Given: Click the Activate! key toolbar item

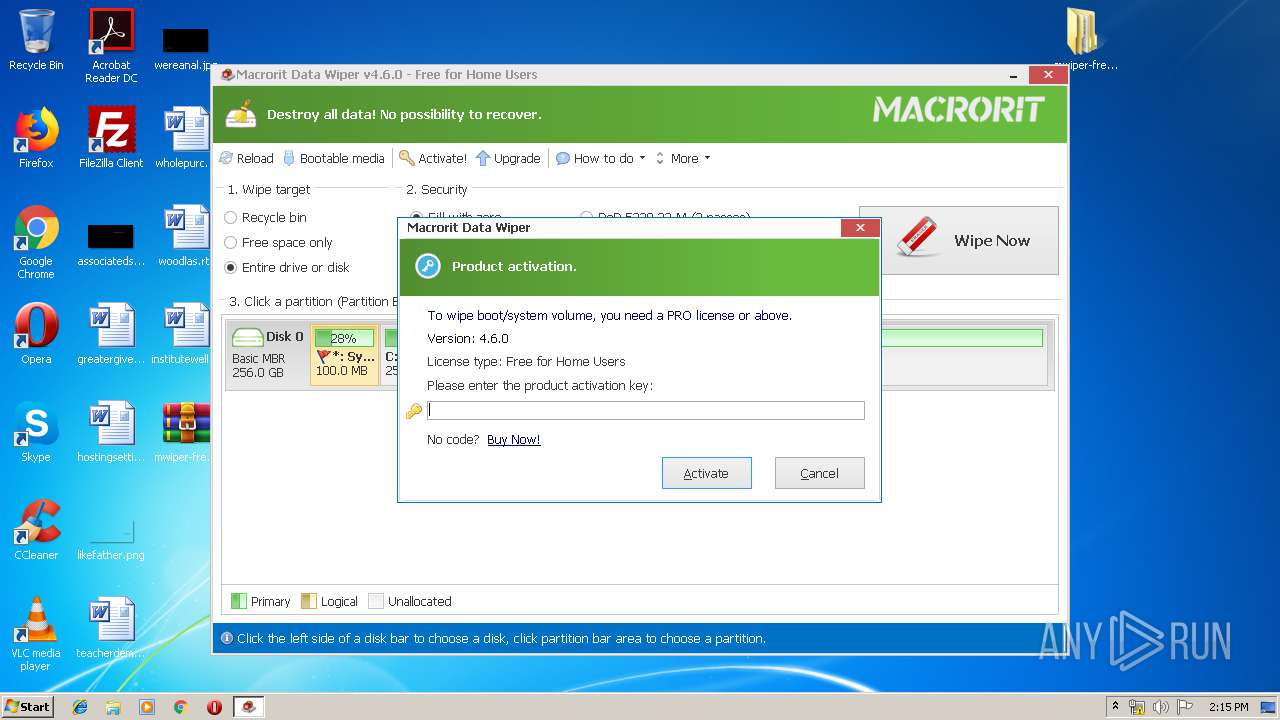Looking at the screenshot, I should point(433,158).
